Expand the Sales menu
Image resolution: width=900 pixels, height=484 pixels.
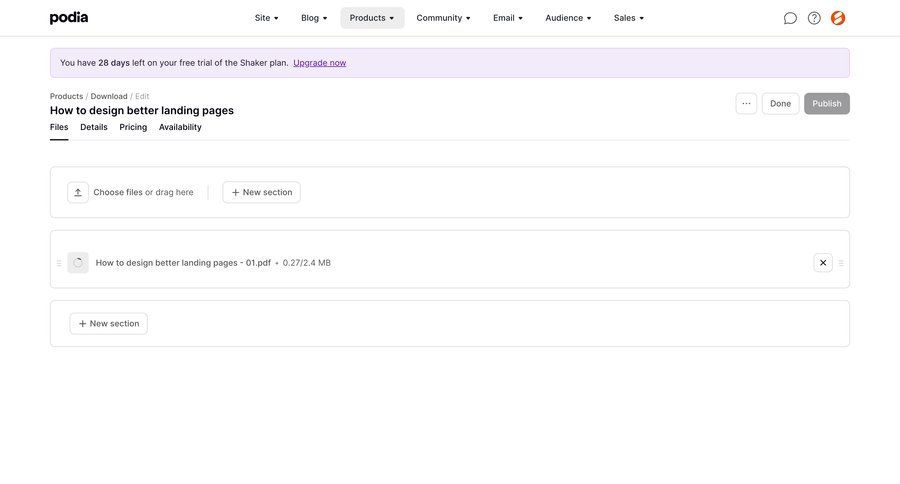(x=629, y=18)
